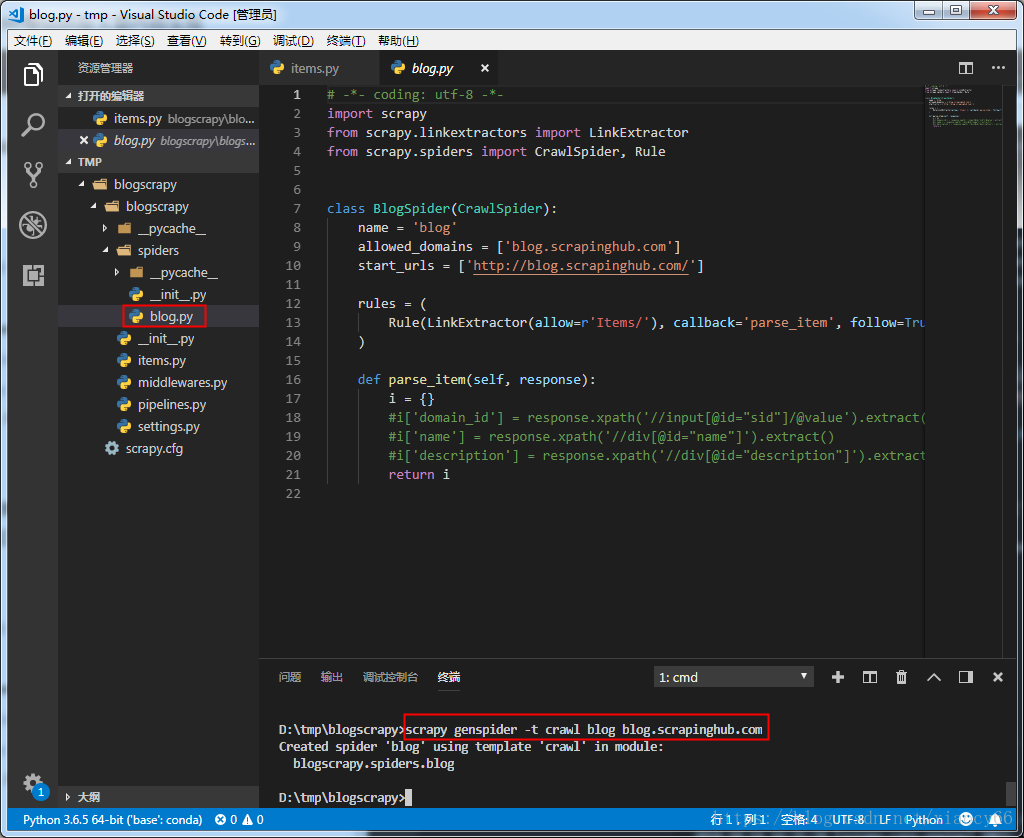Open the Source Control view
The image size is (1024, 838).
tap(33, 174)
